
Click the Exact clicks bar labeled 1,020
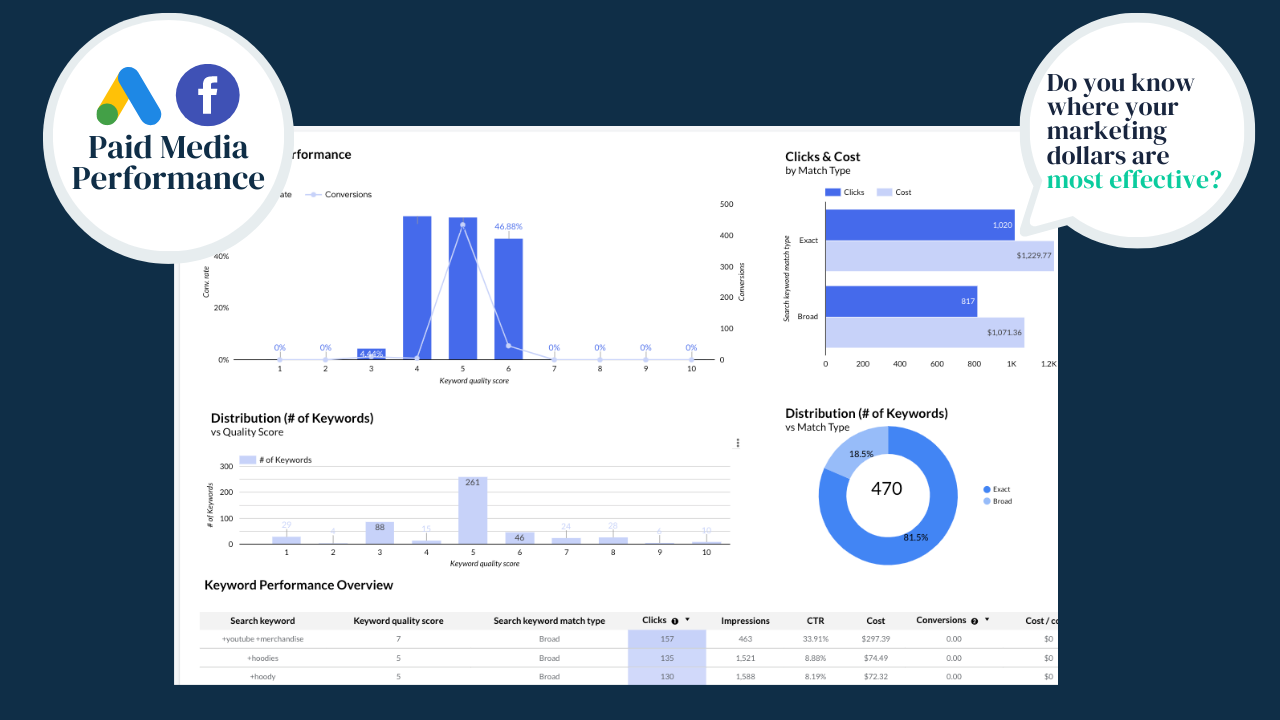[920, 225]
